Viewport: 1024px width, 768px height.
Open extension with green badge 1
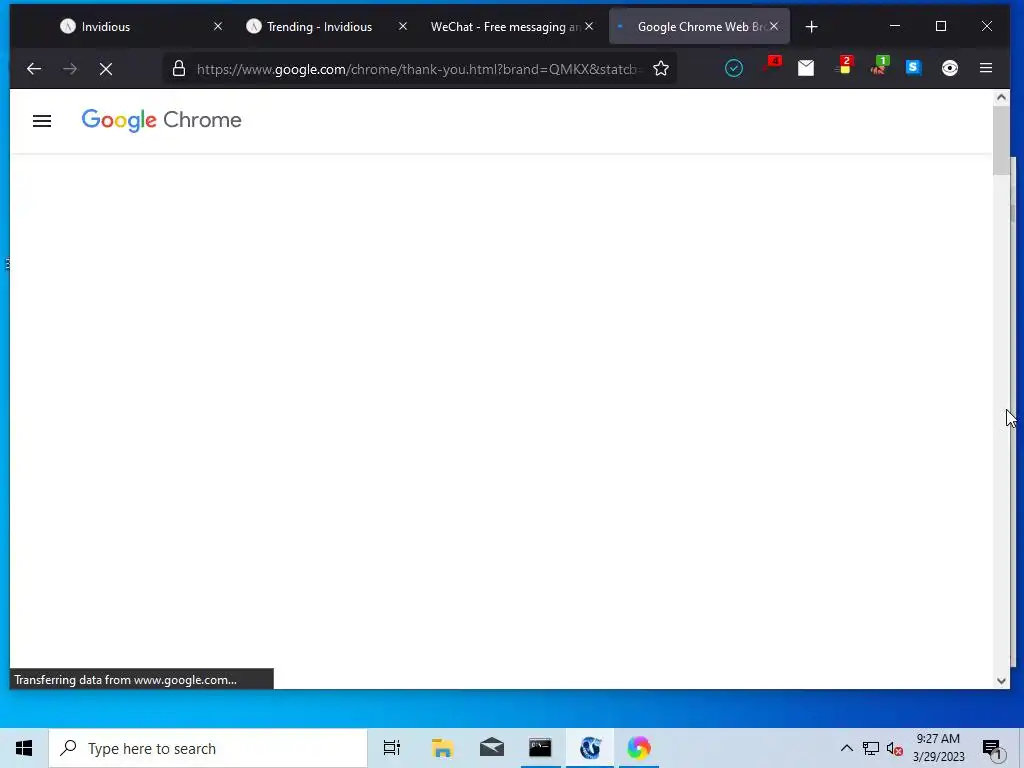tap(880, 65)
